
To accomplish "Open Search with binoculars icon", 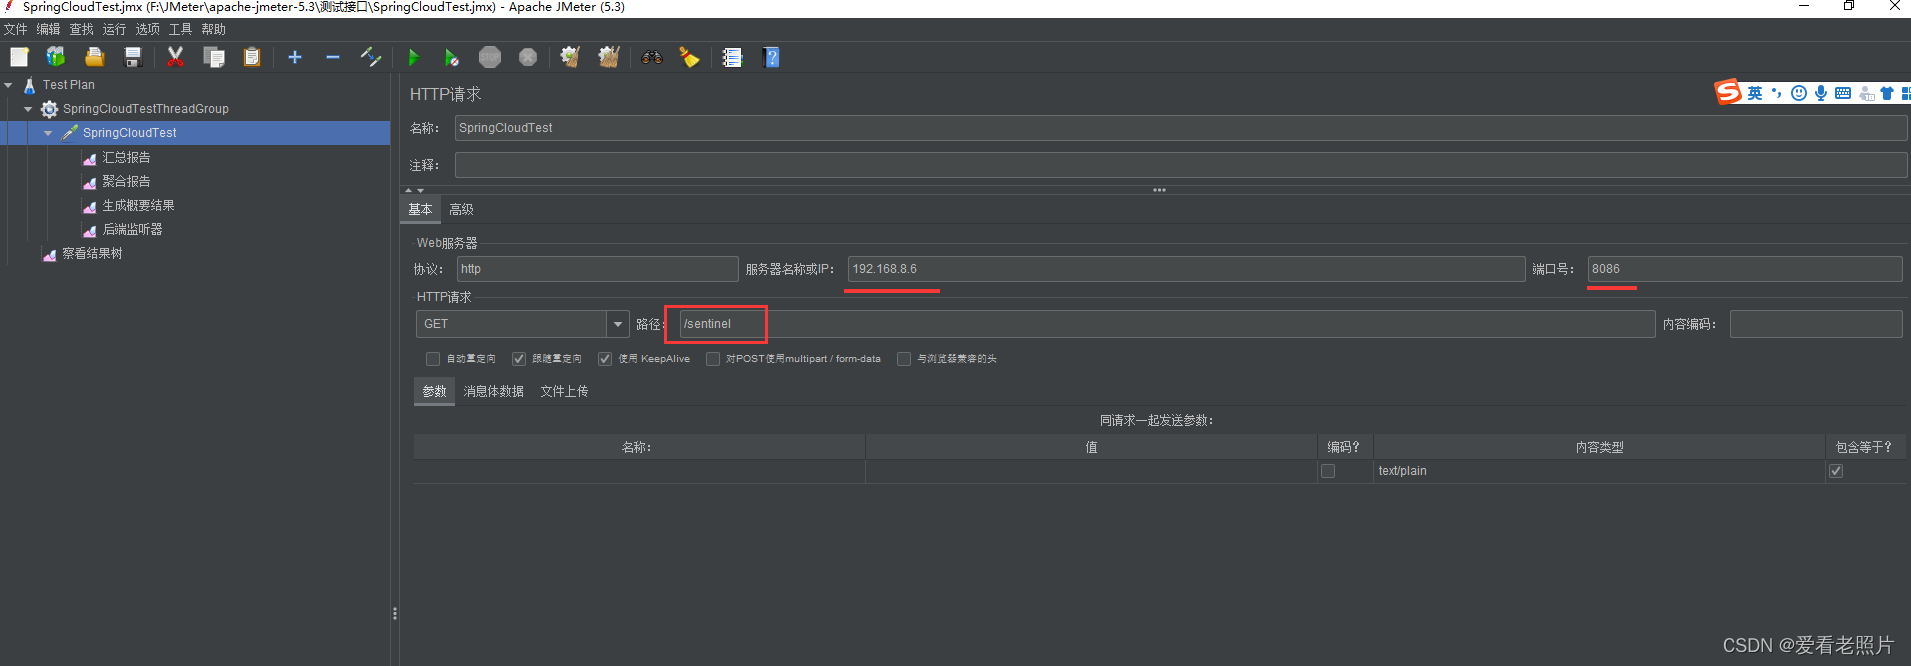I will tap(652, 57).
